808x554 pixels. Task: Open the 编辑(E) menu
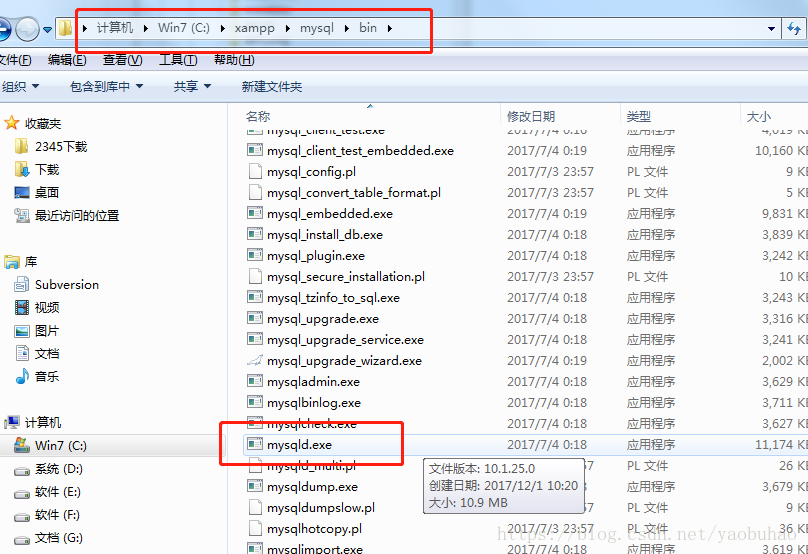click(x=67, y=60)
